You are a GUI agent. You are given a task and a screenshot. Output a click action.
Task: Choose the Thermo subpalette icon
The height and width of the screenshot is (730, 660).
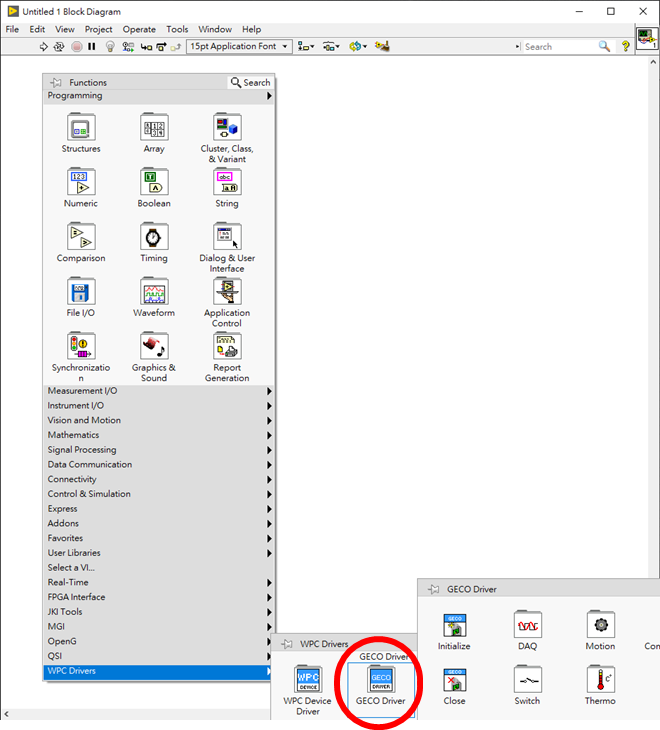pos(600,680)
